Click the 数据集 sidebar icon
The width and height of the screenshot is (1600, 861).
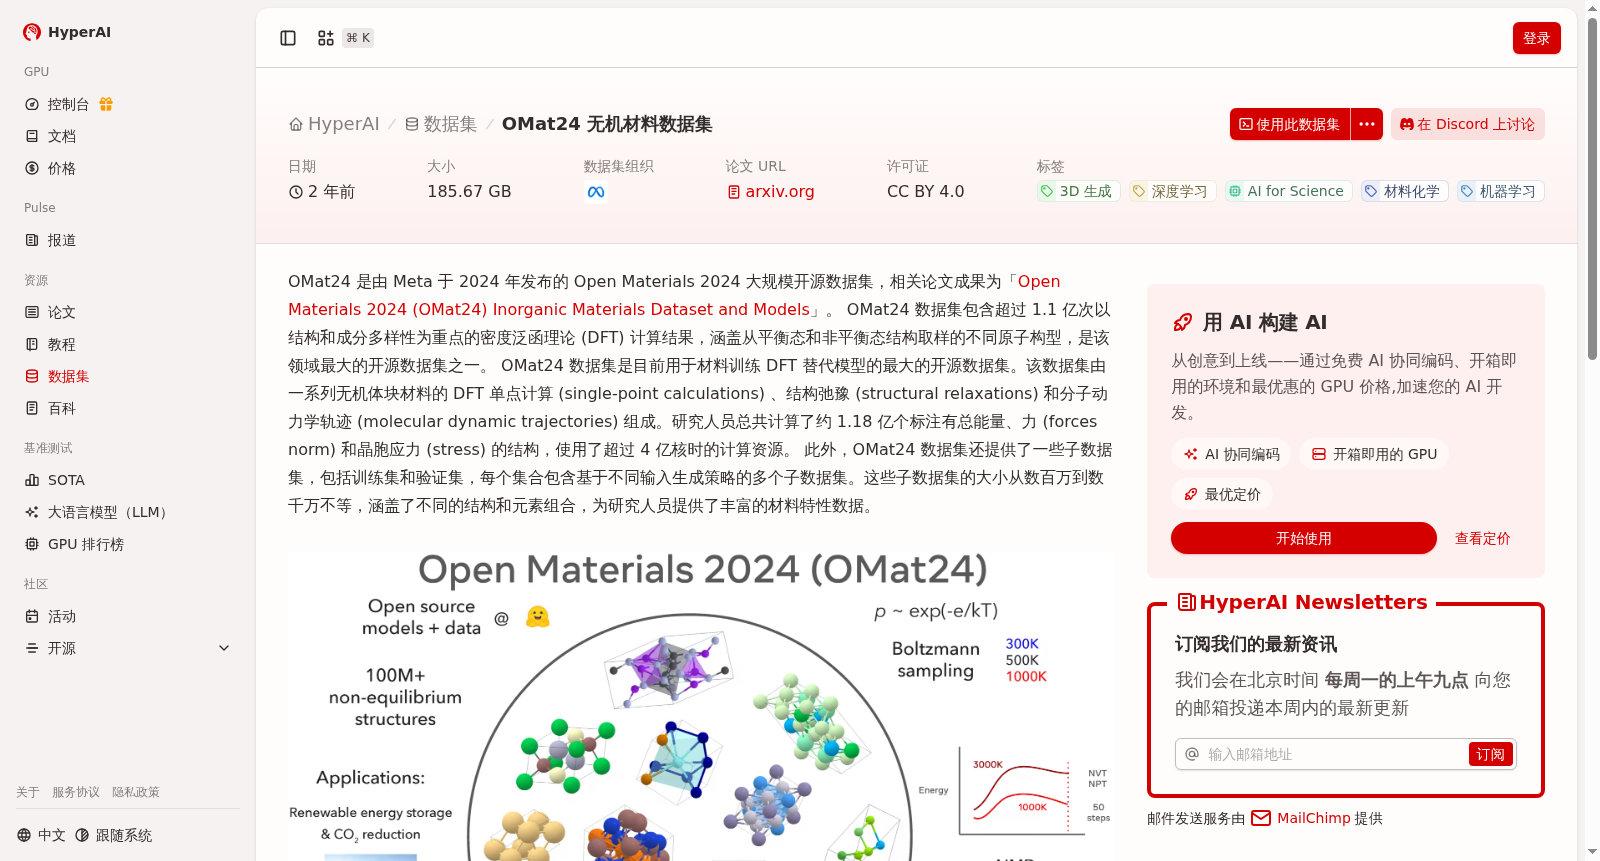32,376
